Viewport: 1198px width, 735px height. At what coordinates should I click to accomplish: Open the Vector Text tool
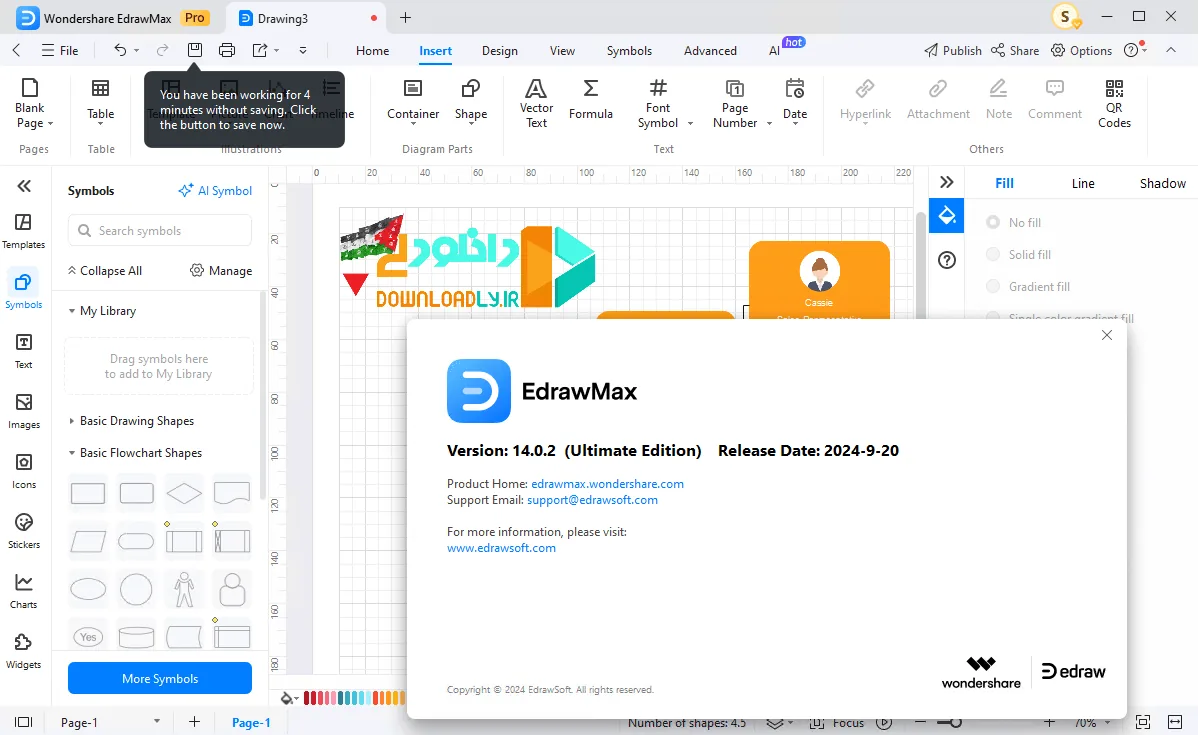[x=536, y=104]
